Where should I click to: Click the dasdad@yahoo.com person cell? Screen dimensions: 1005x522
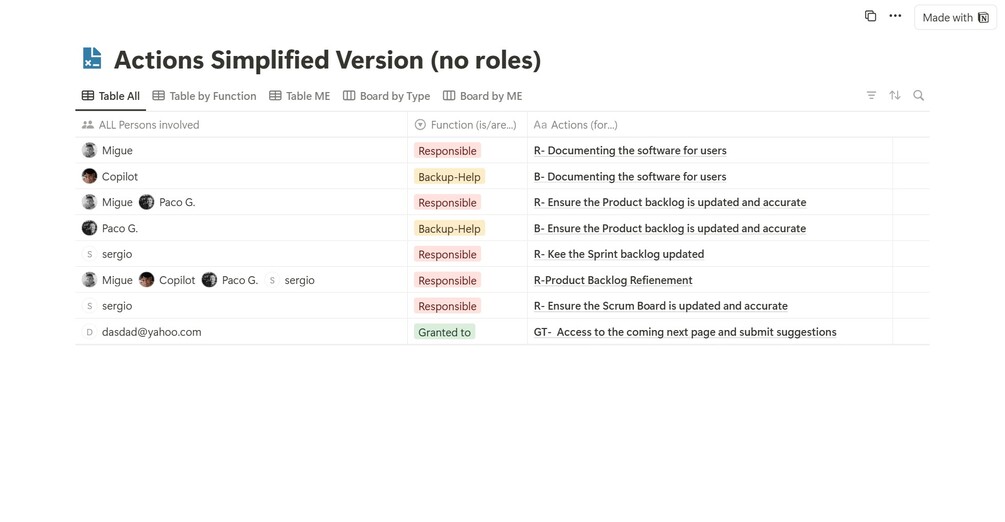pos(151,332)
